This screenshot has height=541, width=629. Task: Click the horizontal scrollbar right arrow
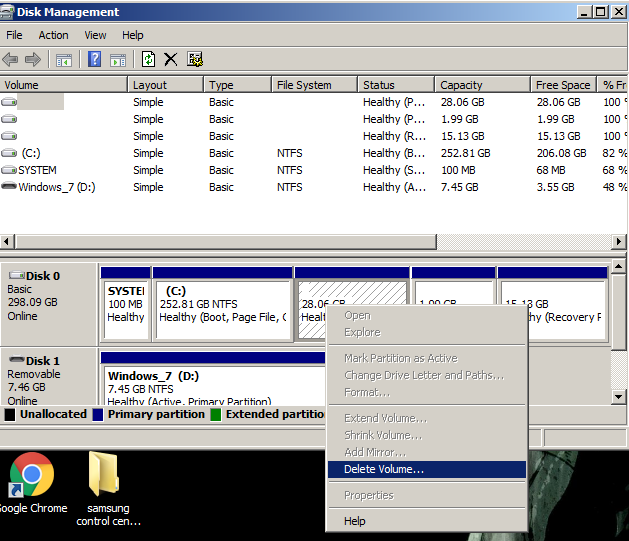coord(619,242)
